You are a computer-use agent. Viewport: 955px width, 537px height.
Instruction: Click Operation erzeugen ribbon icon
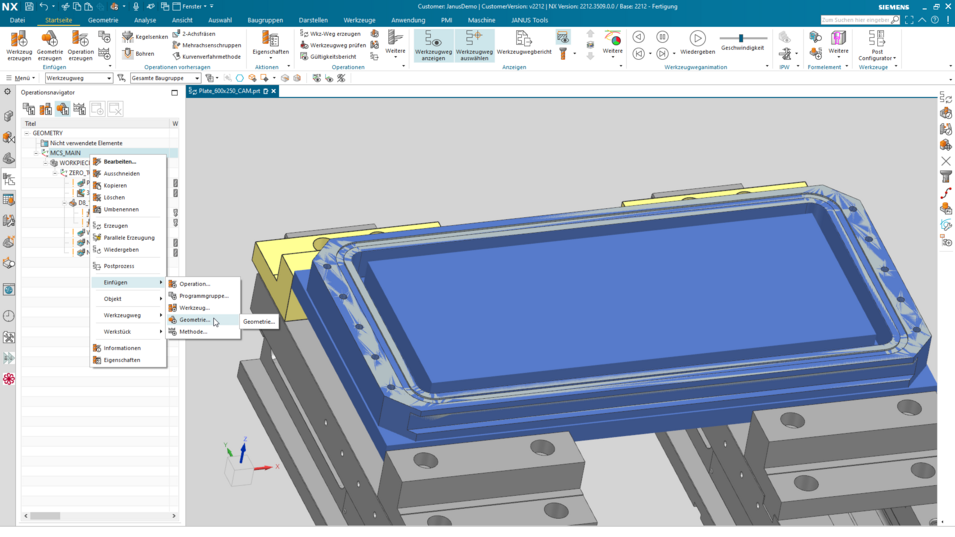[x=80, y=46]
